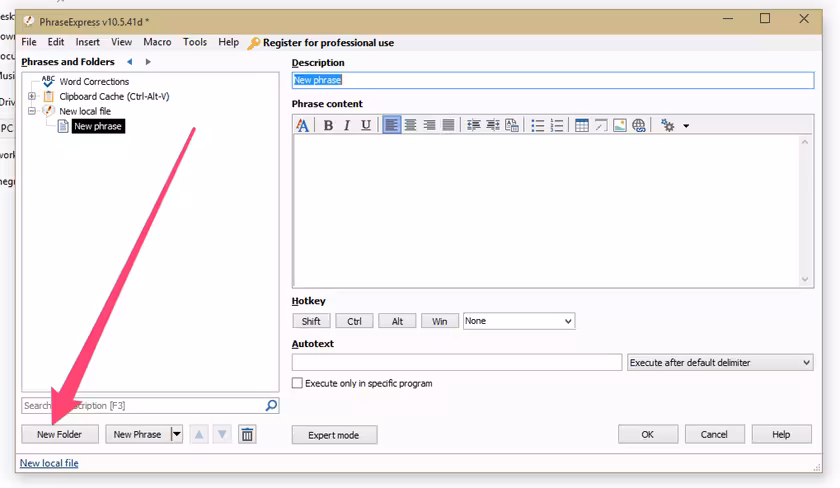
Task: Click the New Folder button
Action: [59, 434]
